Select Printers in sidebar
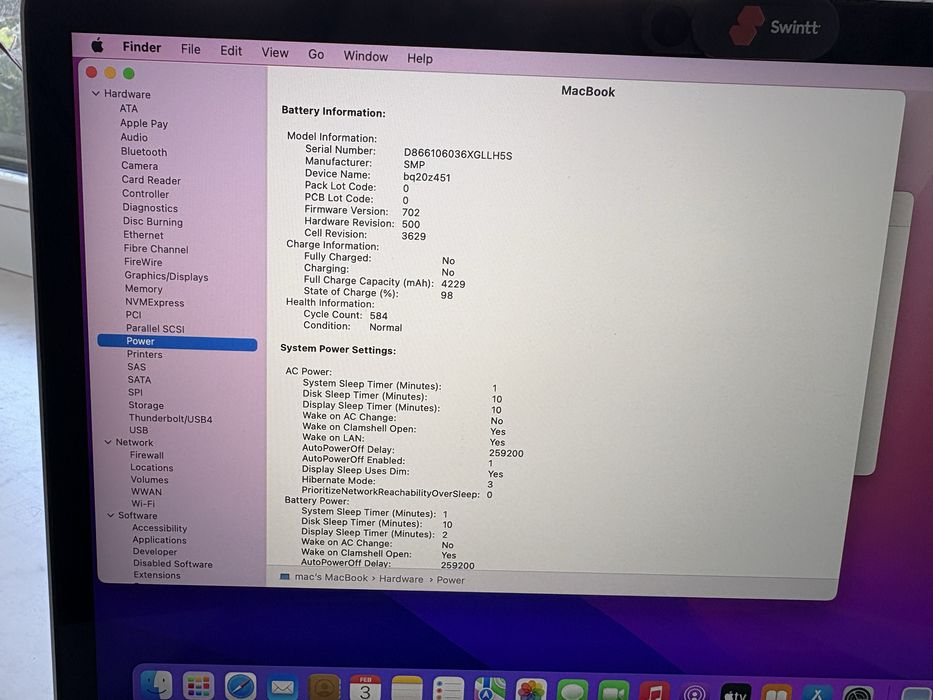933x700 pixels. [145, 354]
